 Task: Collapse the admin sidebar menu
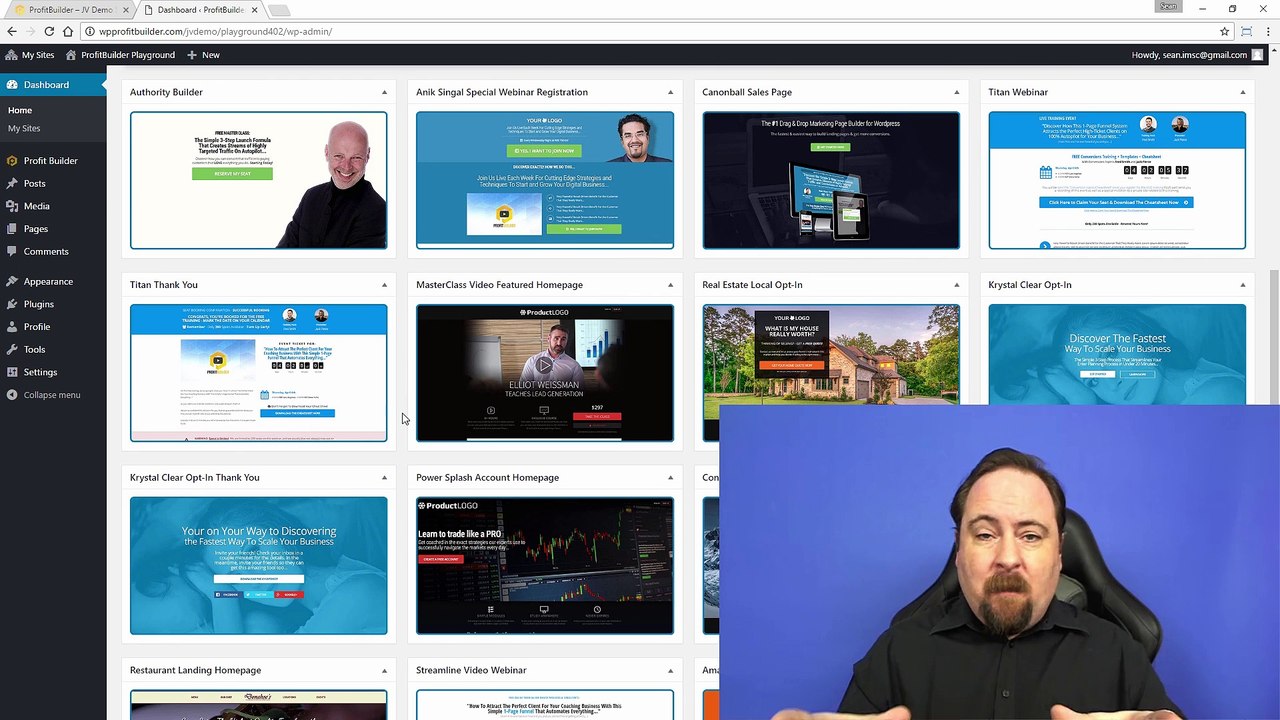[43, 395]
